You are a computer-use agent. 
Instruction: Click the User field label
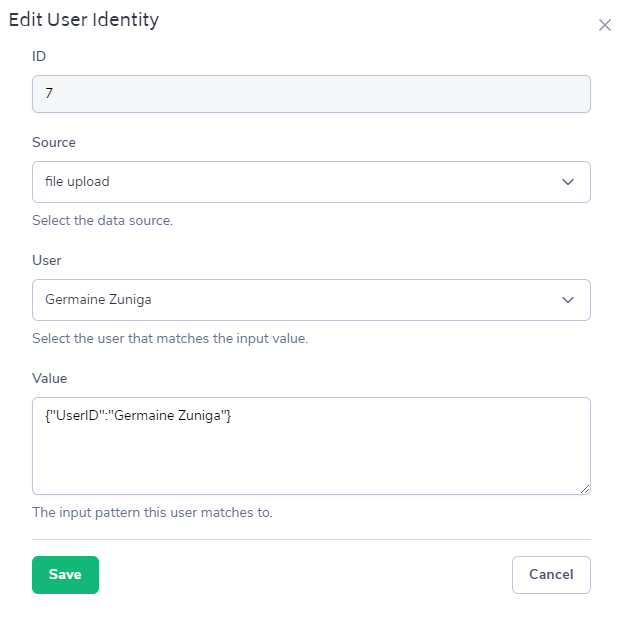[x=47, y=260]
